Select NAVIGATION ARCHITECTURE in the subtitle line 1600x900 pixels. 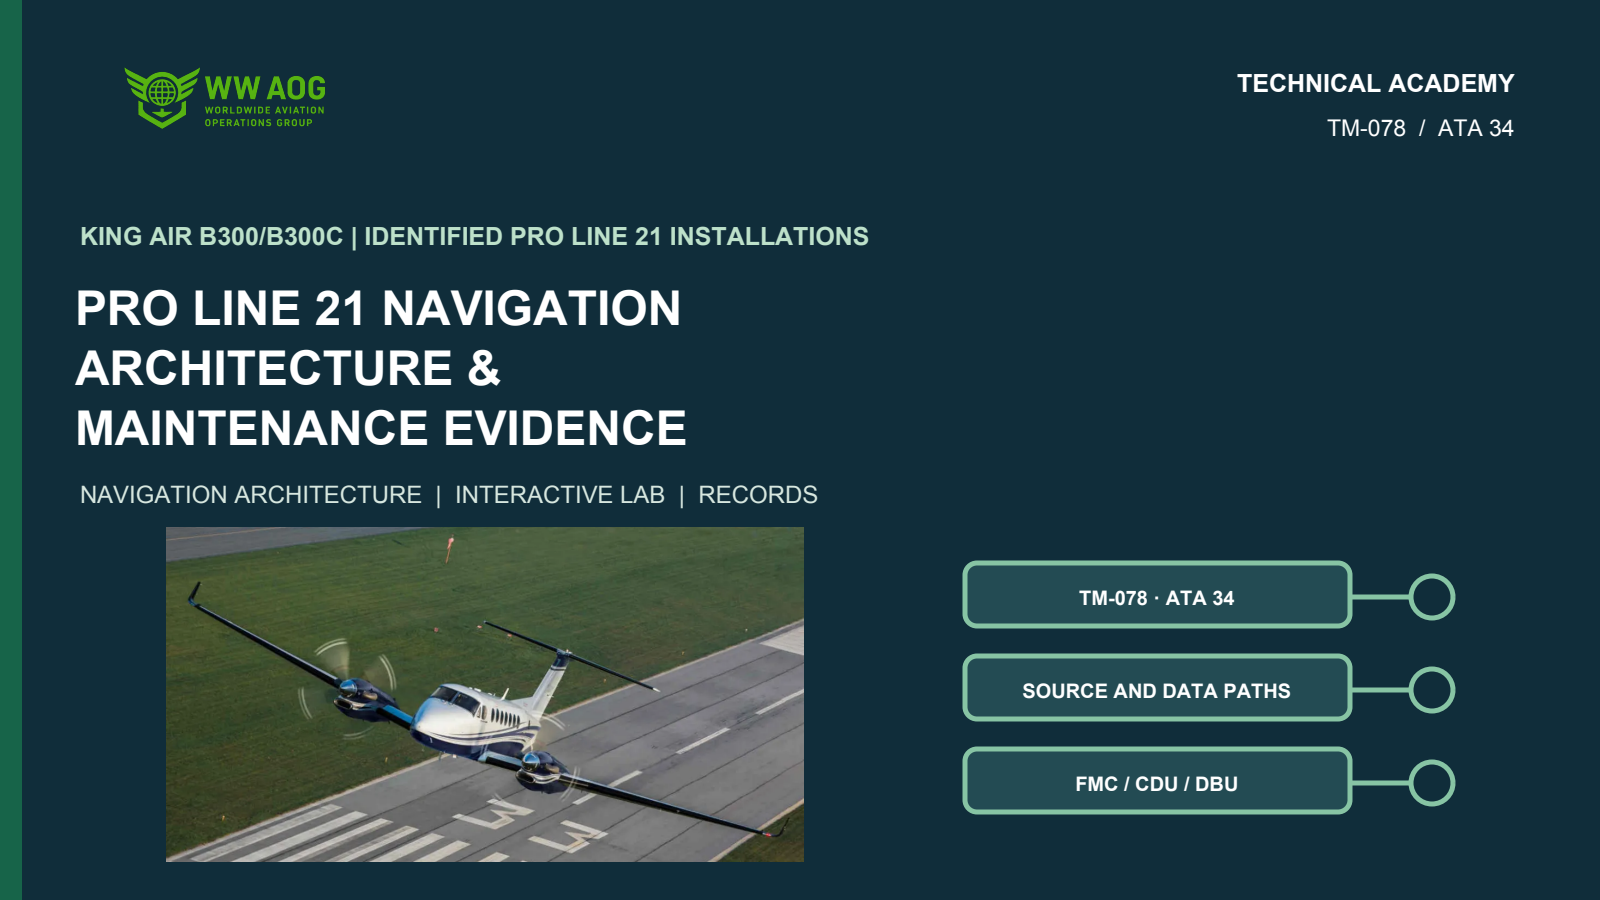[251, 495]
